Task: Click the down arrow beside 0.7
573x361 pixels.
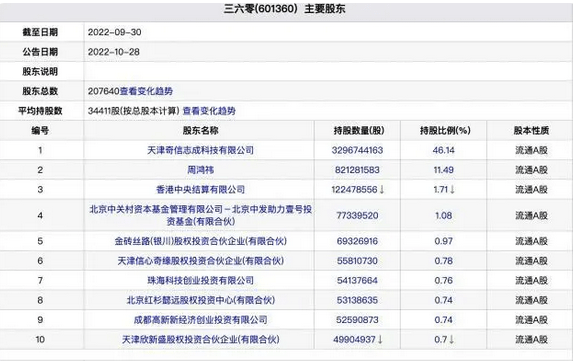Action: click(x=451, y=340)
